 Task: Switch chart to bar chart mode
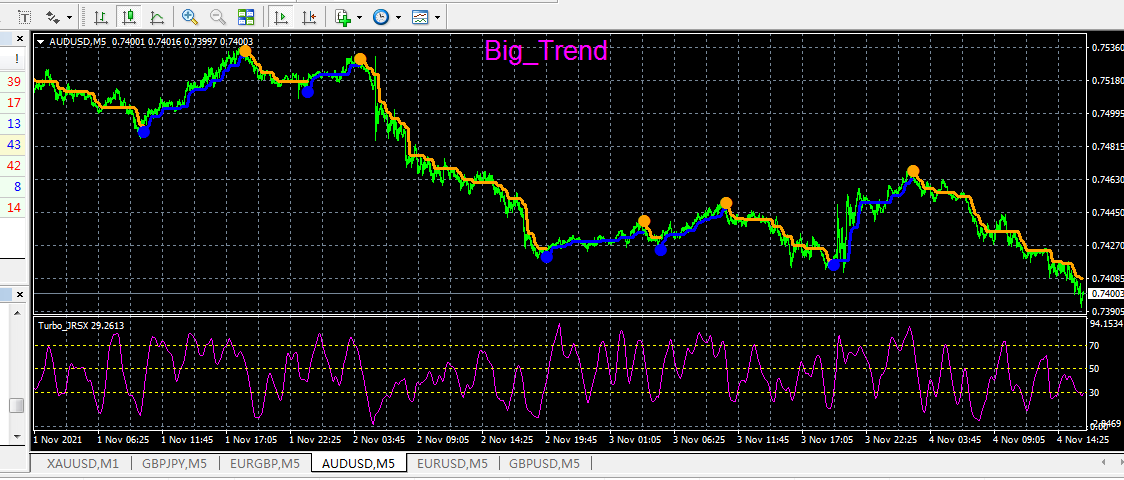(101, 16)
